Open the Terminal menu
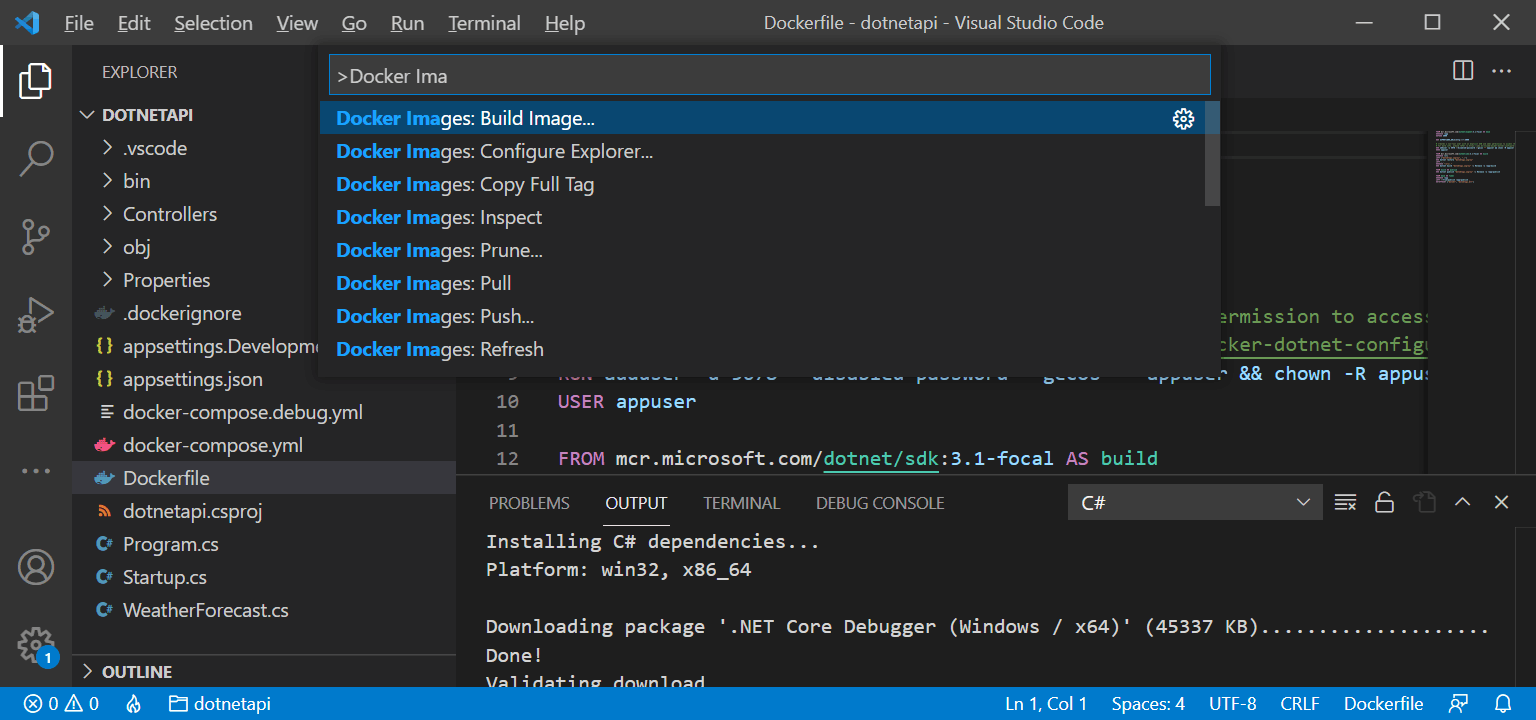This screenshot has width=1536, height=720. pyautogui.click(x=484, y=23)
